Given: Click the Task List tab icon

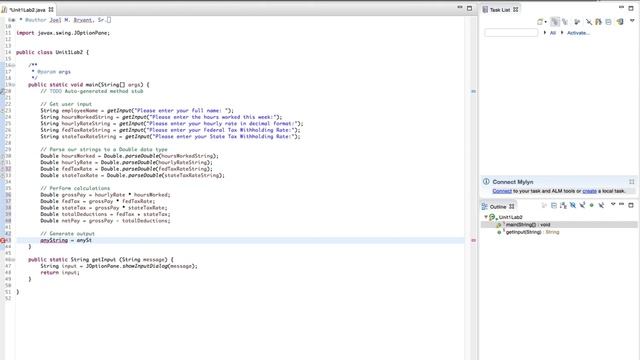Looking at the screenshot, I should pos(485,9).
